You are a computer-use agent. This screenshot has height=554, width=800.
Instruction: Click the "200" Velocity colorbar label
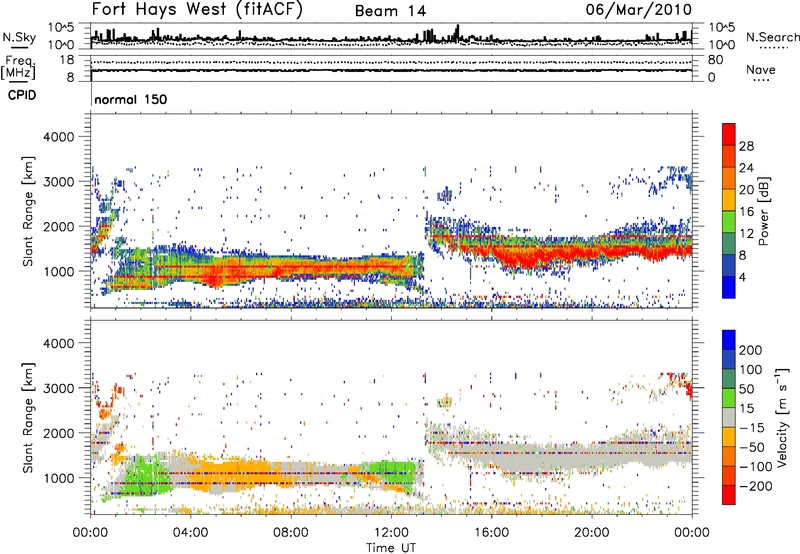(x=751, y=350)
